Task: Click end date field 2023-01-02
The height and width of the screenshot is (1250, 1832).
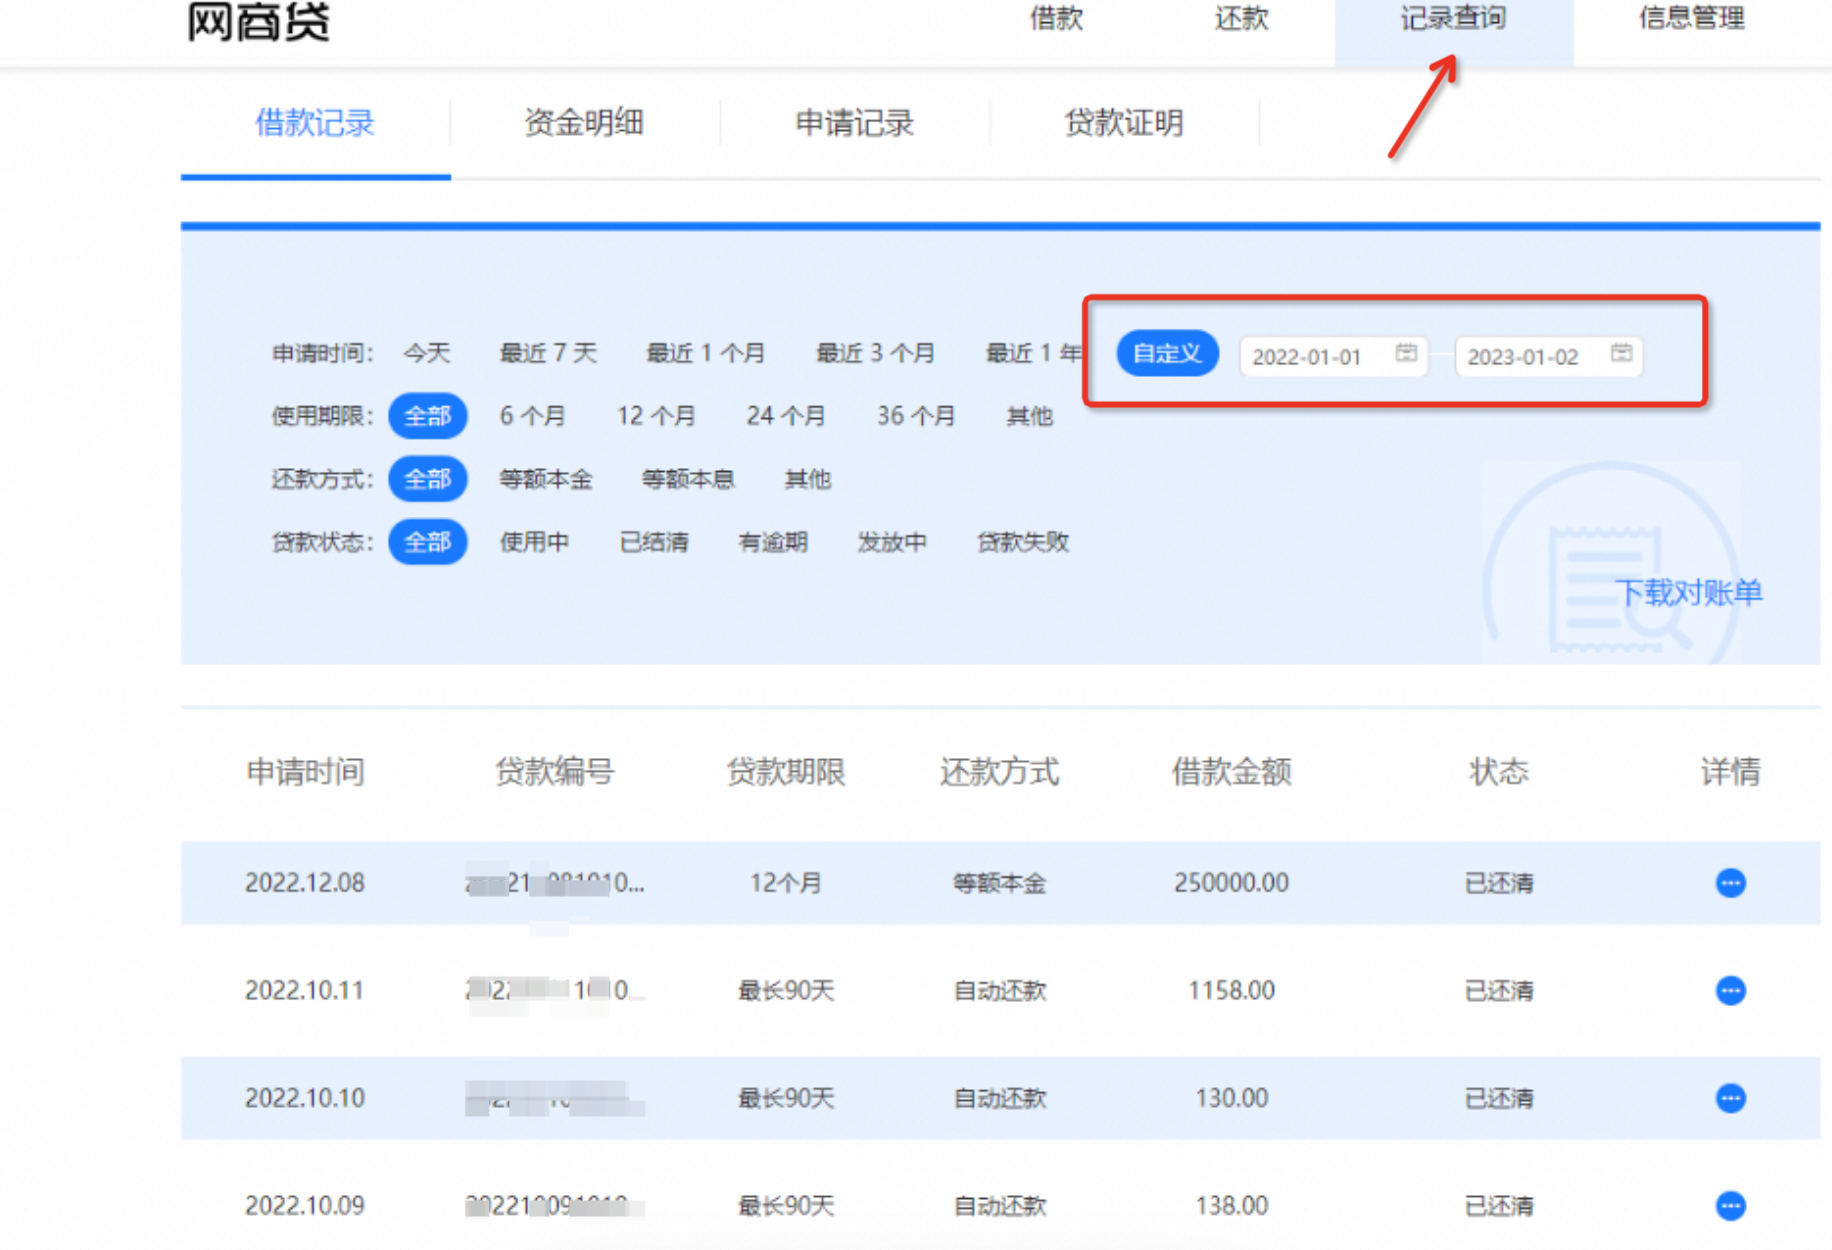Action: click(x=1549, y=356)
